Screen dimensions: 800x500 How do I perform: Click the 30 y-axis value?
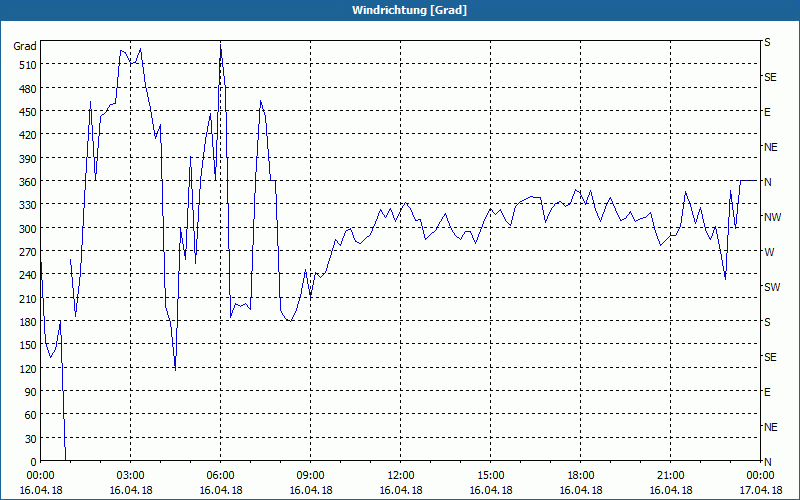(x=31, y=439)
